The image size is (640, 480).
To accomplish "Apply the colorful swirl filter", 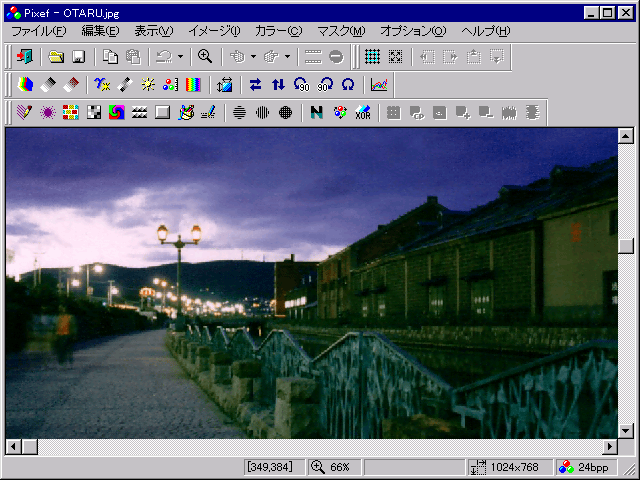I will point(117,112).
